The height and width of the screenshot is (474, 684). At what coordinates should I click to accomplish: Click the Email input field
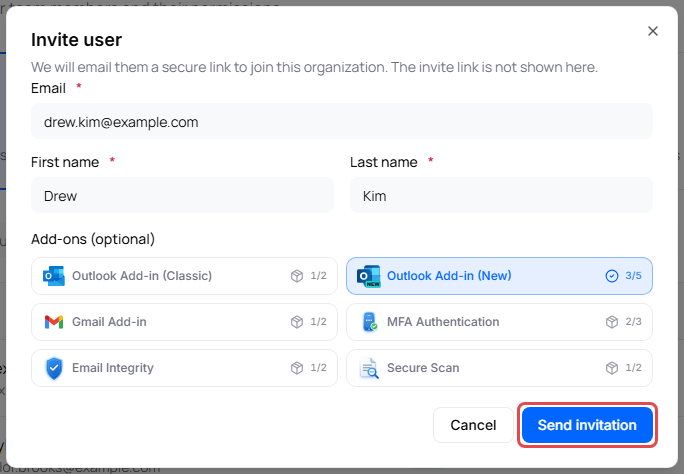click(342, 121)
